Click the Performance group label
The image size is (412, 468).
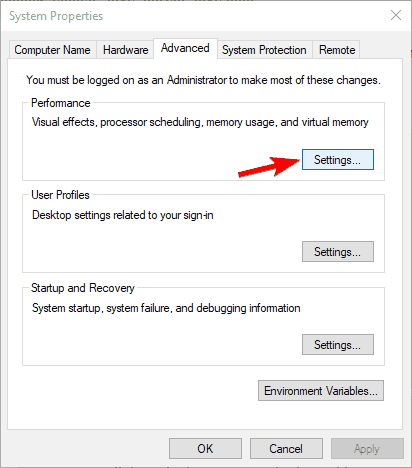(x=61, y=103)
